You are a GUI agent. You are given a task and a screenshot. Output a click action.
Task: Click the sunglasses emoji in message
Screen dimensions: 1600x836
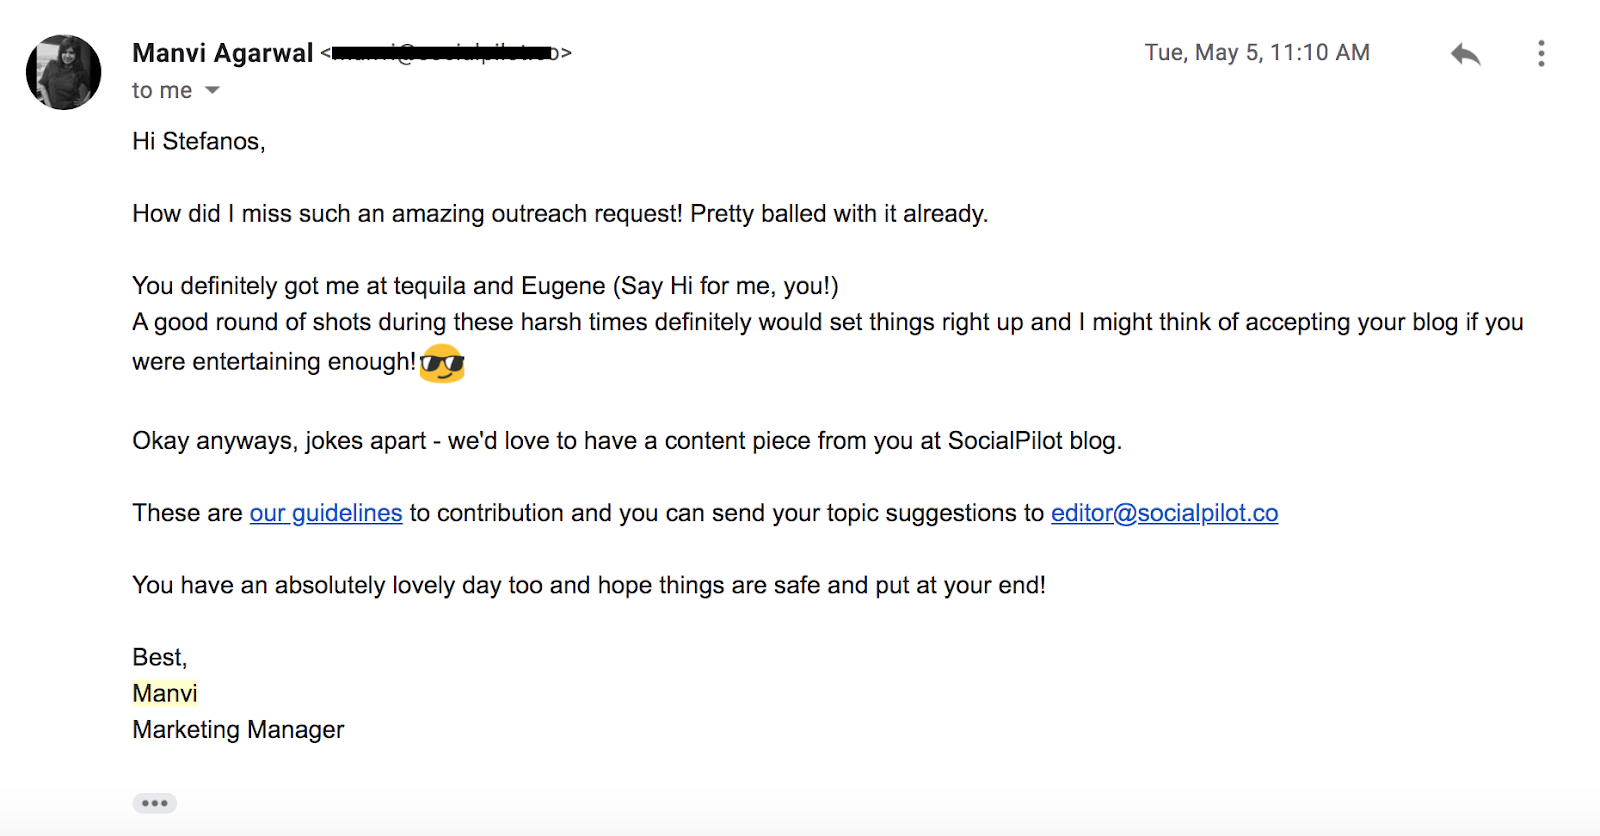pos(442,363)
